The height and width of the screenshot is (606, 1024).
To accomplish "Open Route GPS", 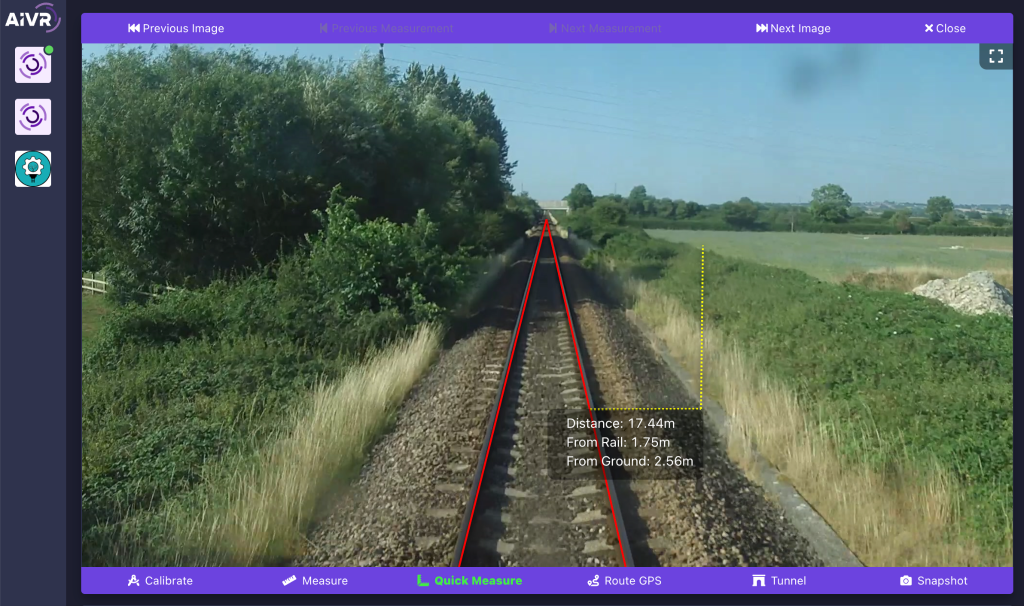I will (x=624, y=581).
